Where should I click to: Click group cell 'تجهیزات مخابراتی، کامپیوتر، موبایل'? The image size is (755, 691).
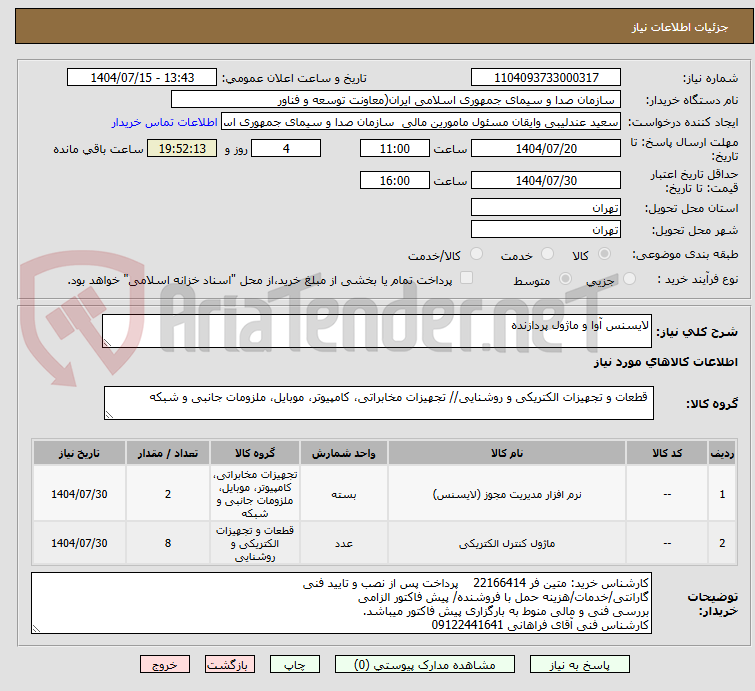pos(255,494)
